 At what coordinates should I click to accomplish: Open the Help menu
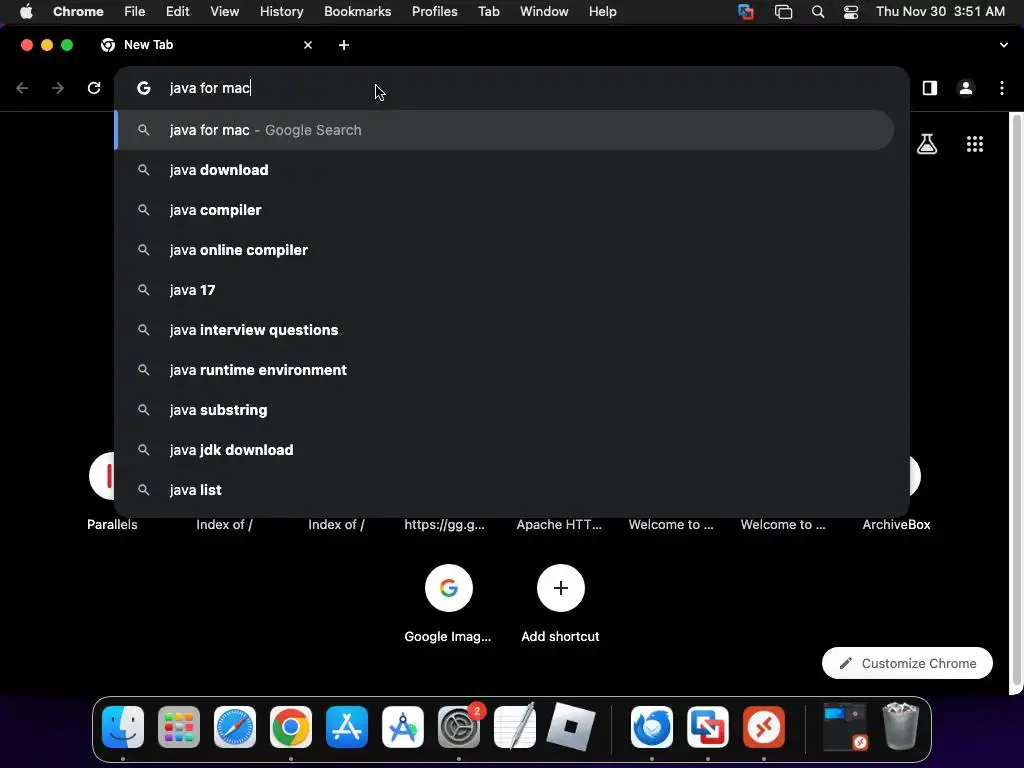(602, 12)
